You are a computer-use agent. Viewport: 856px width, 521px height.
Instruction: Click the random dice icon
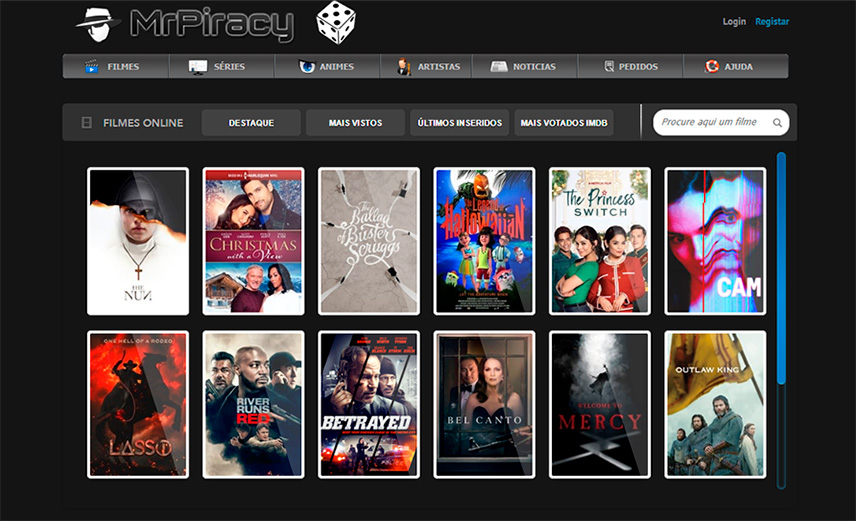pos(336,22)
